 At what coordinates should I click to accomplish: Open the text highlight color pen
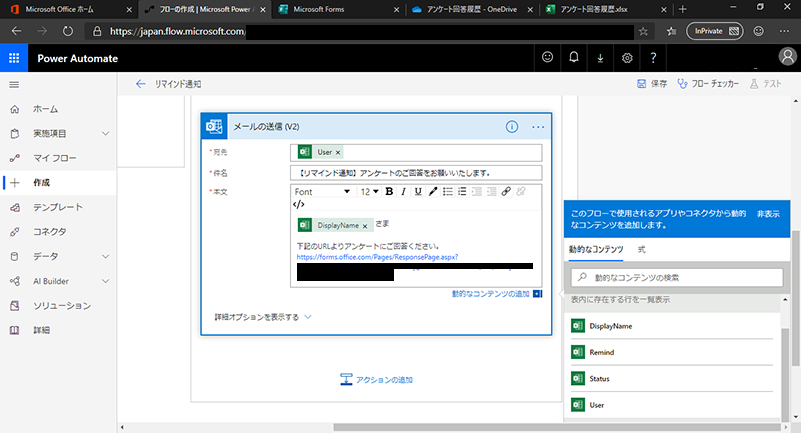pos(433,191)
